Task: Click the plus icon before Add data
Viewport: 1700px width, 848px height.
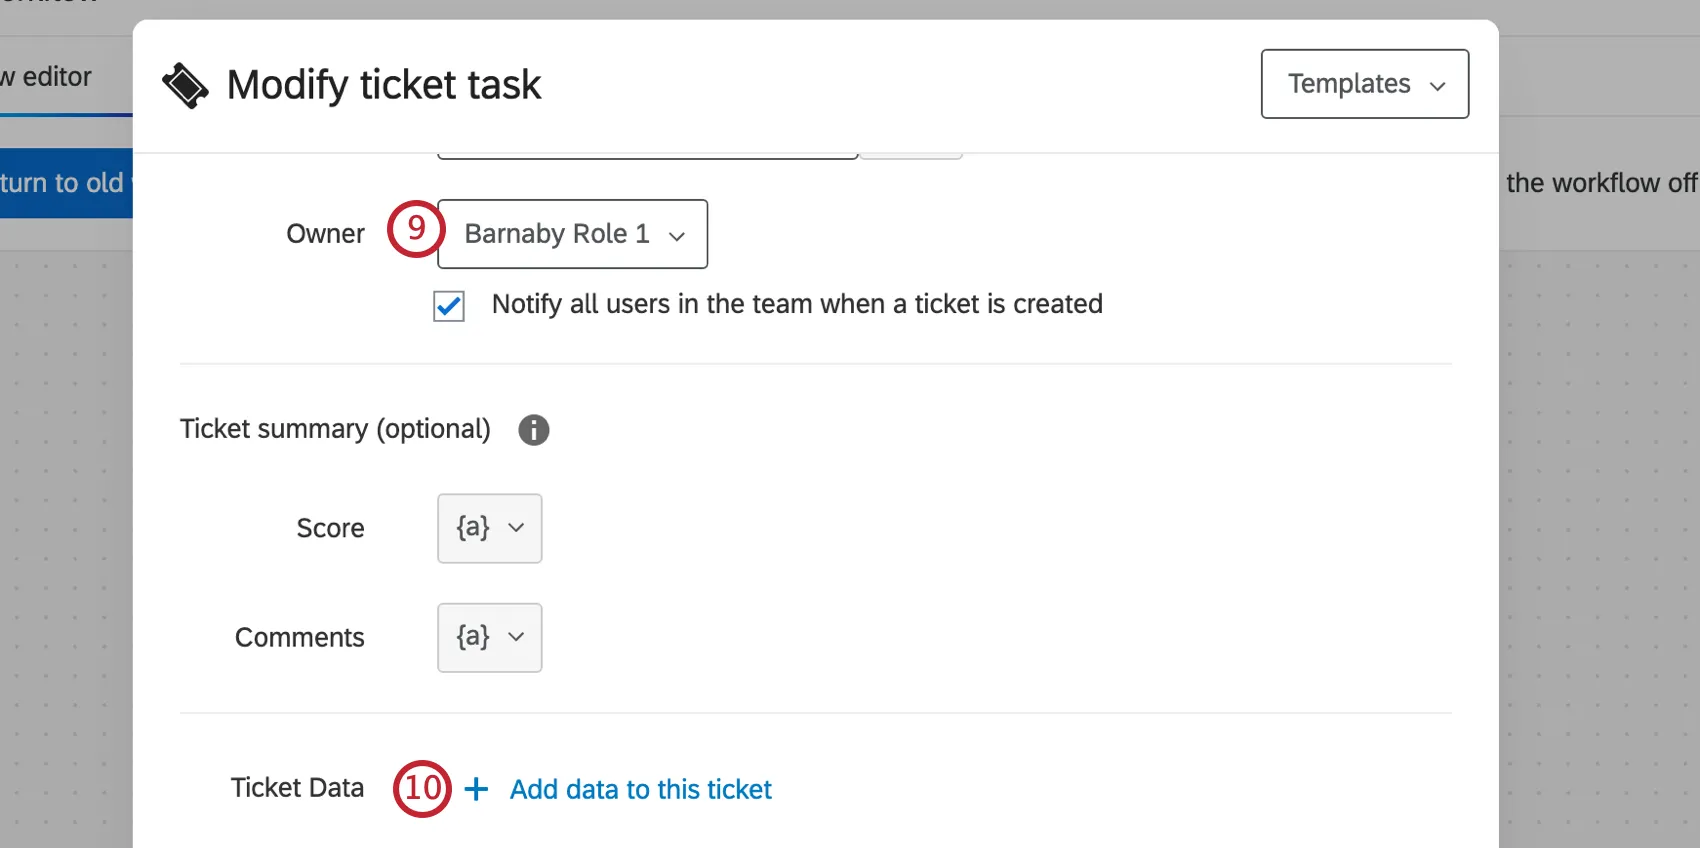Action: point(477,789)
